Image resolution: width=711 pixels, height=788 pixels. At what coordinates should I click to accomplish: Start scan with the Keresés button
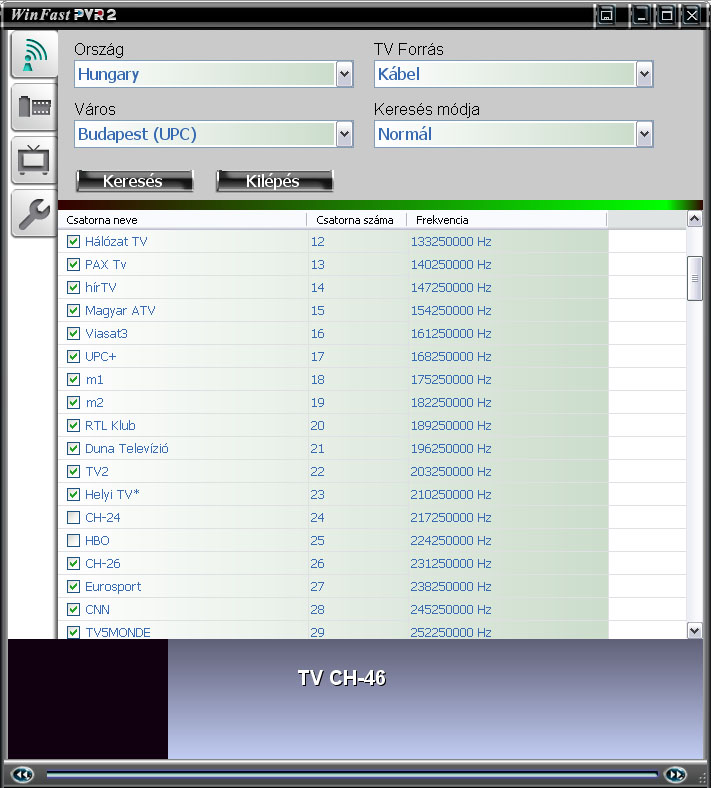tap(135, 181)
